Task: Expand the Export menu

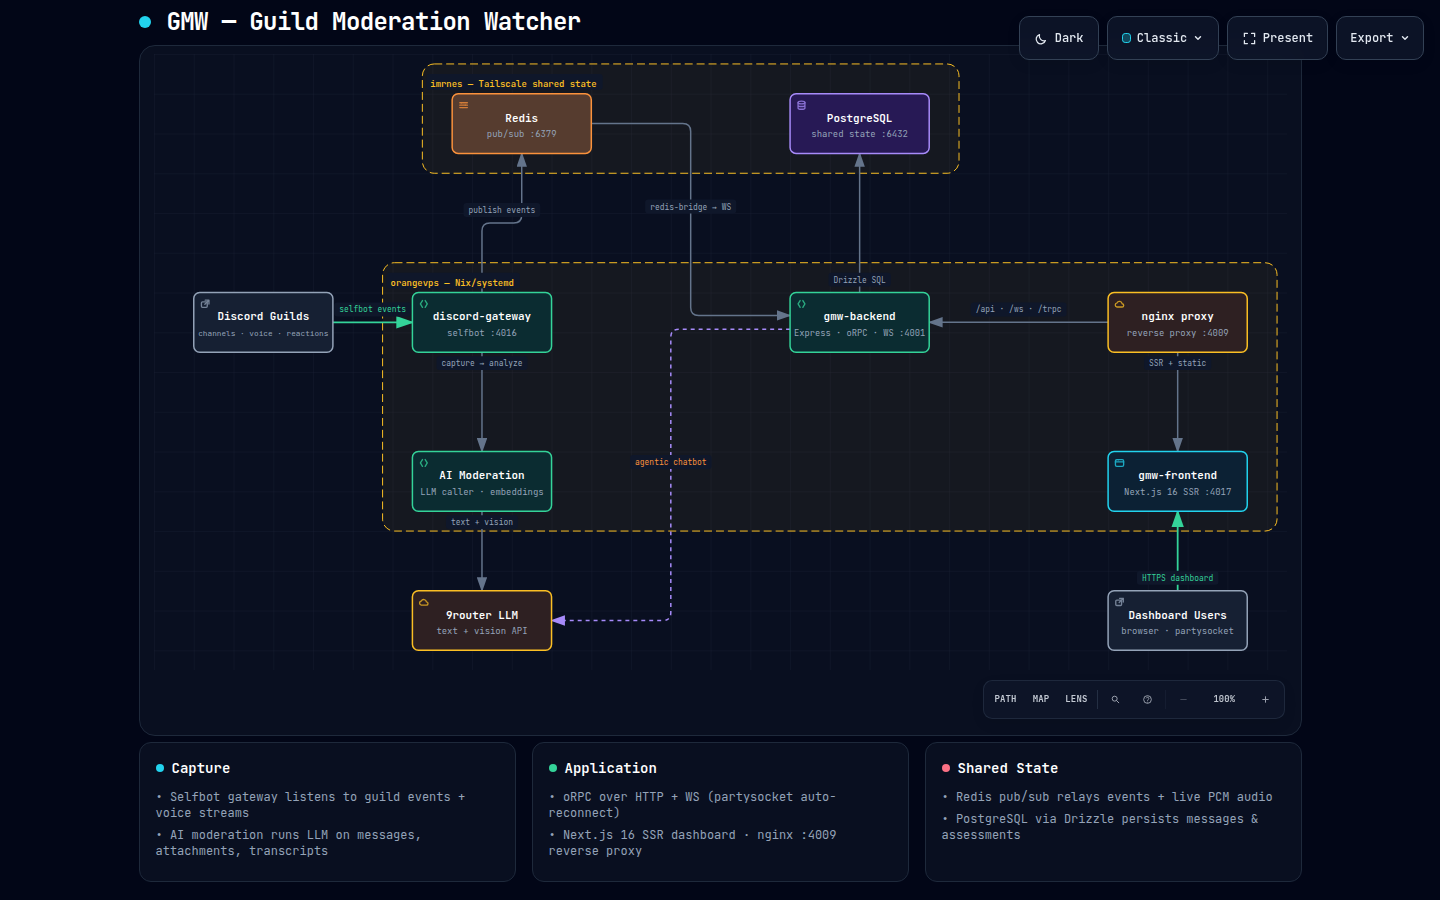Action: (x=1380, y=38)
